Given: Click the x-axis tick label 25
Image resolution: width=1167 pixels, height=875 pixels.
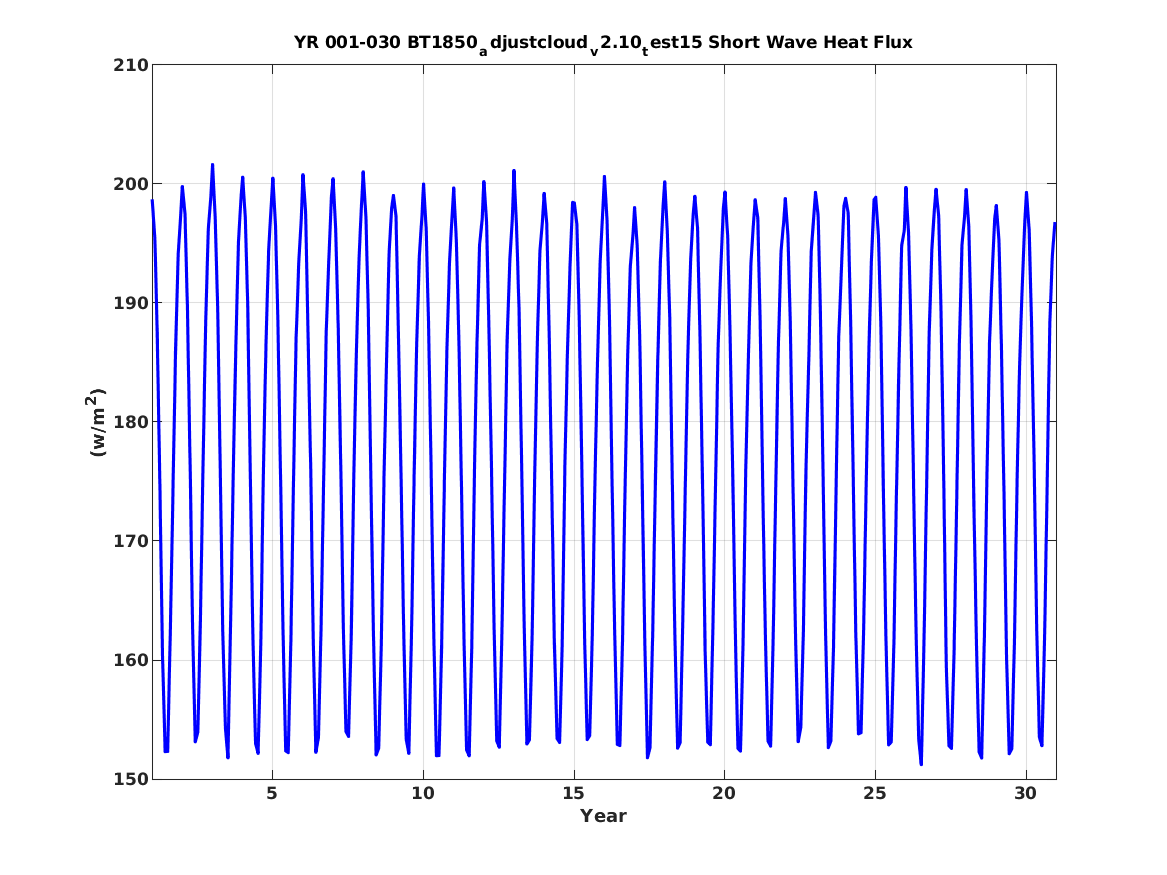Looking at the screenshot, I should coord(875,794).
